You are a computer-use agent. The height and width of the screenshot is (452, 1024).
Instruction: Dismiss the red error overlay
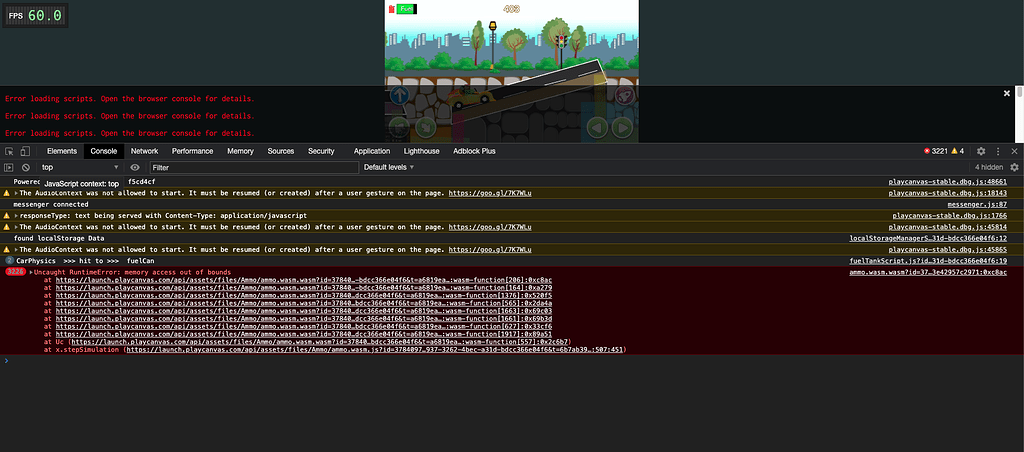pyautogui.click(x=1007, y=93)
